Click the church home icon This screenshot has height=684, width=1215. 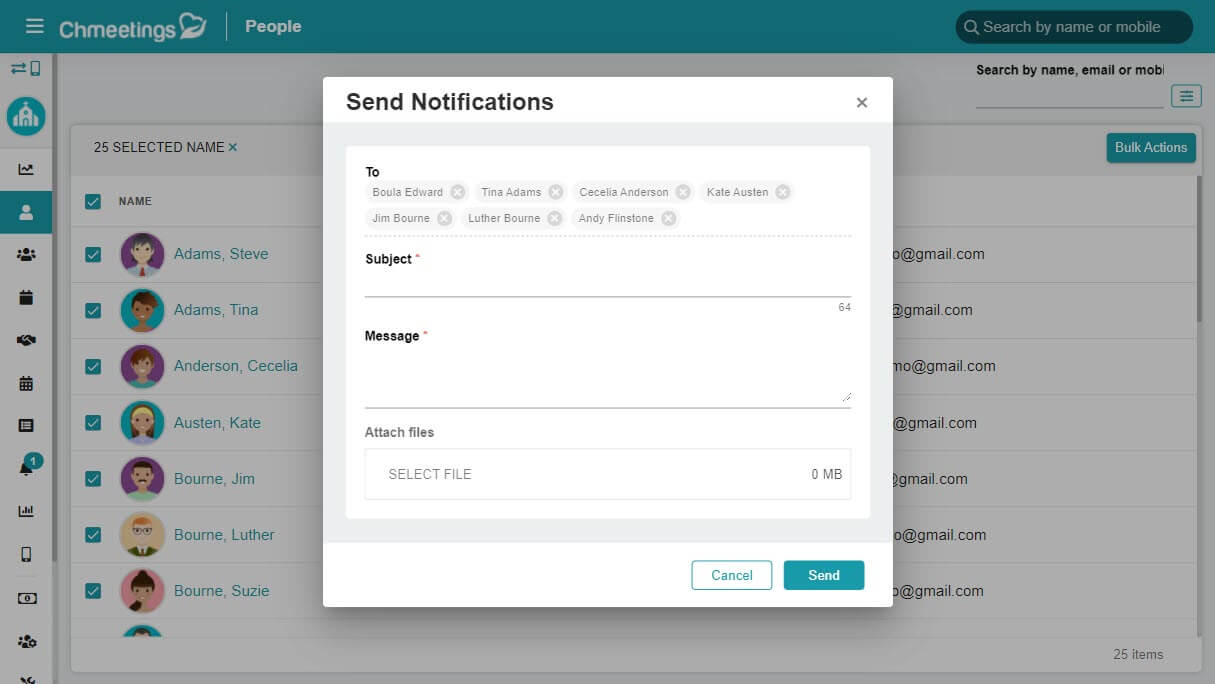pos(26,116)
